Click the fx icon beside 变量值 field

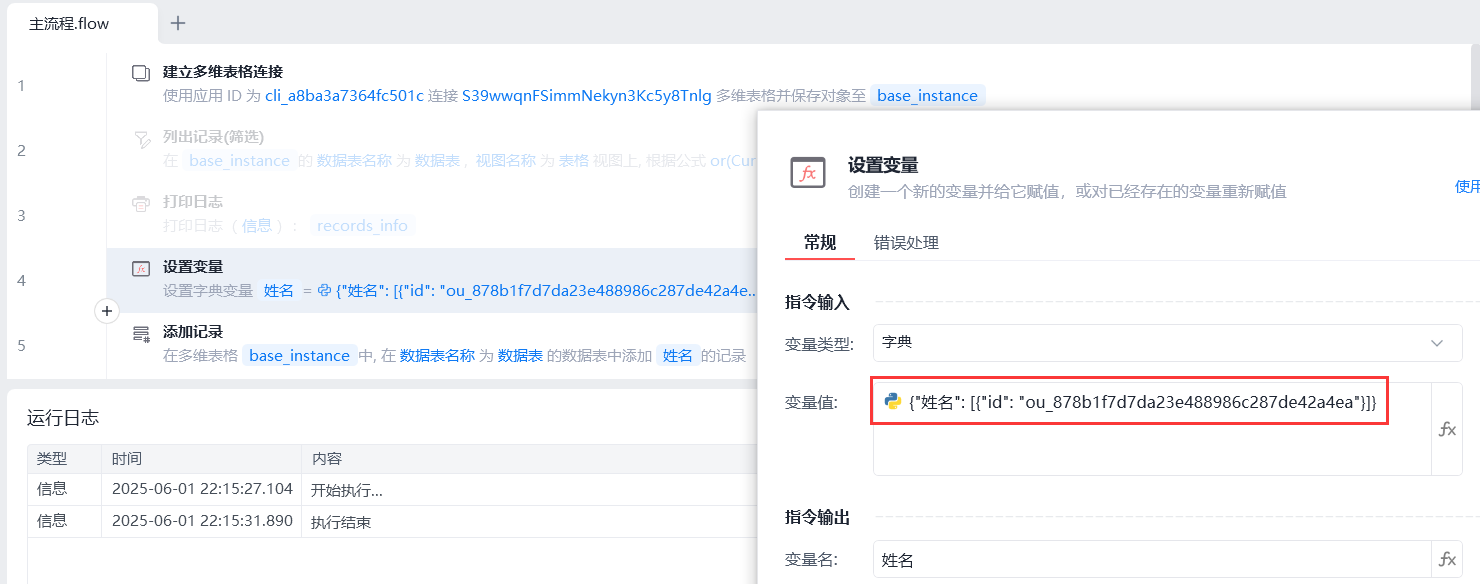pos(1446,429)
